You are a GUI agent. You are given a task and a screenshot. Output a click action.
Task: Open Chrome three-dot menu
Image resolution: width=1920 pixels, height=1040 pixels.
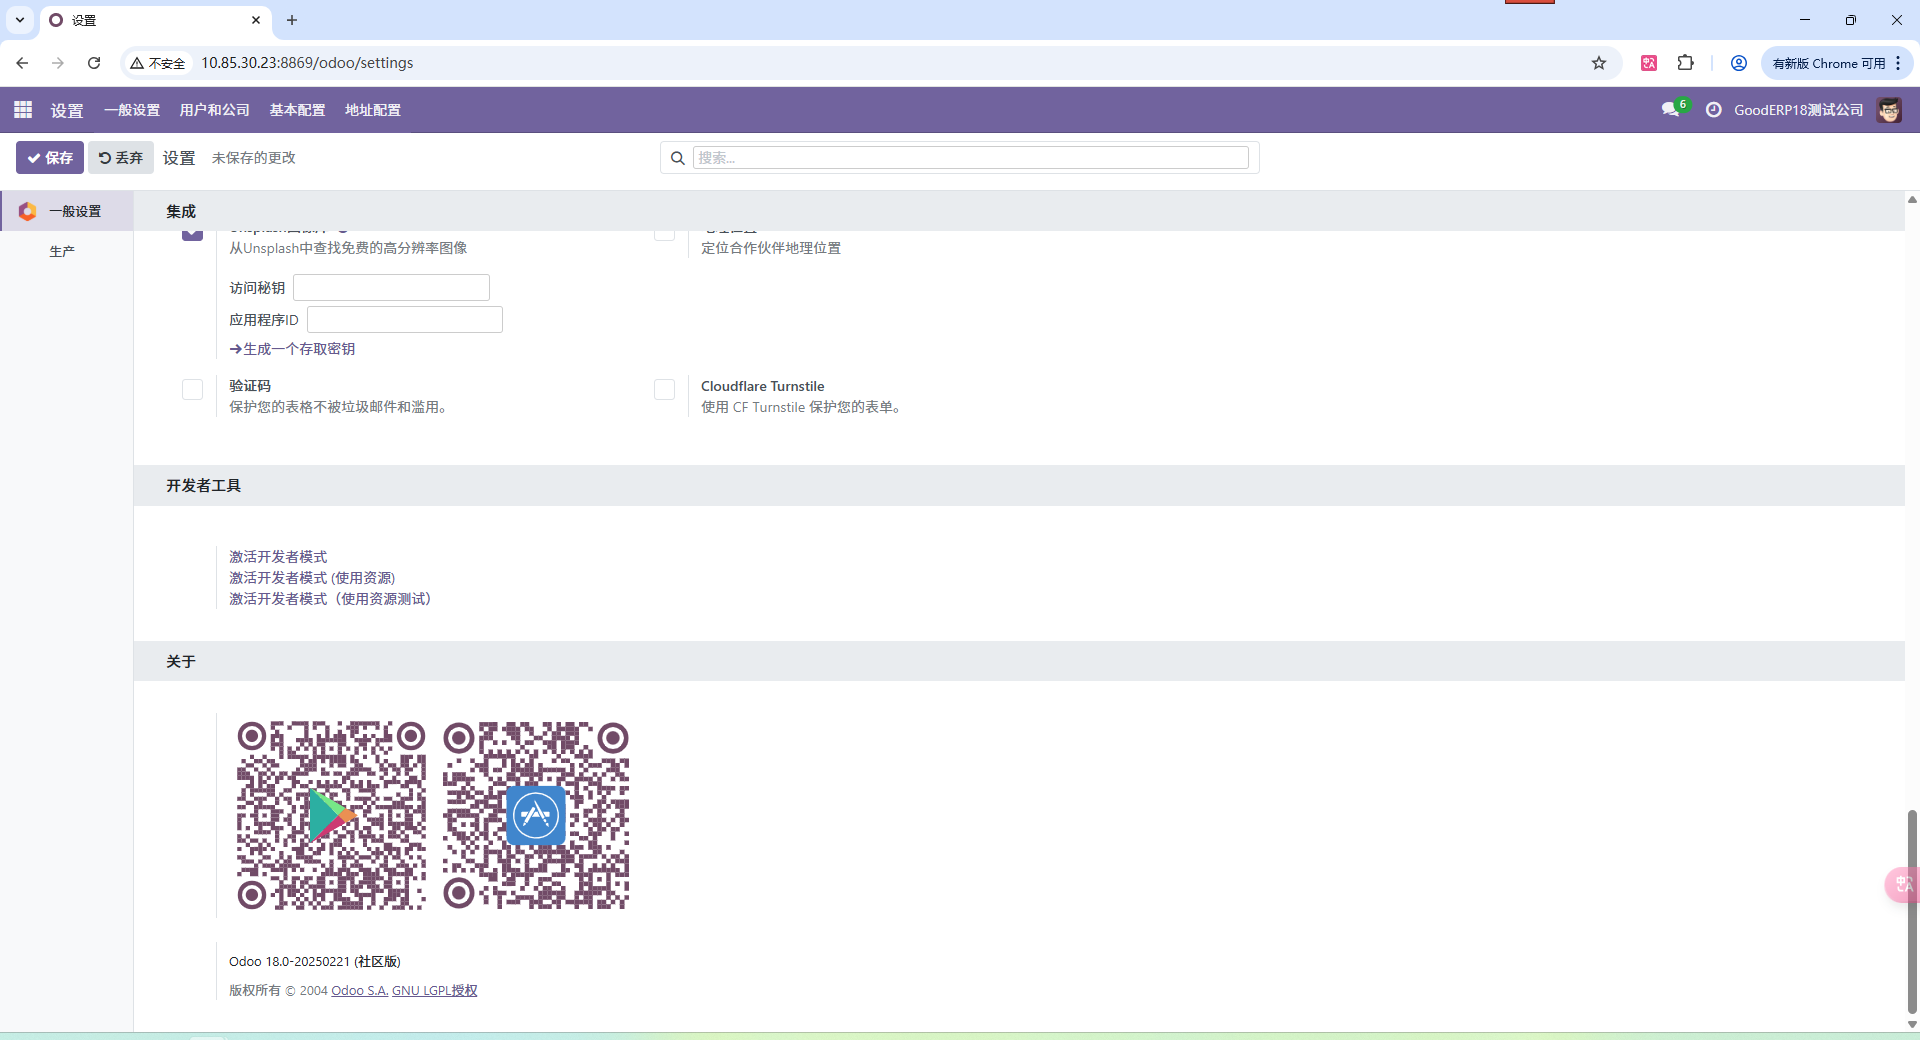1898,63
